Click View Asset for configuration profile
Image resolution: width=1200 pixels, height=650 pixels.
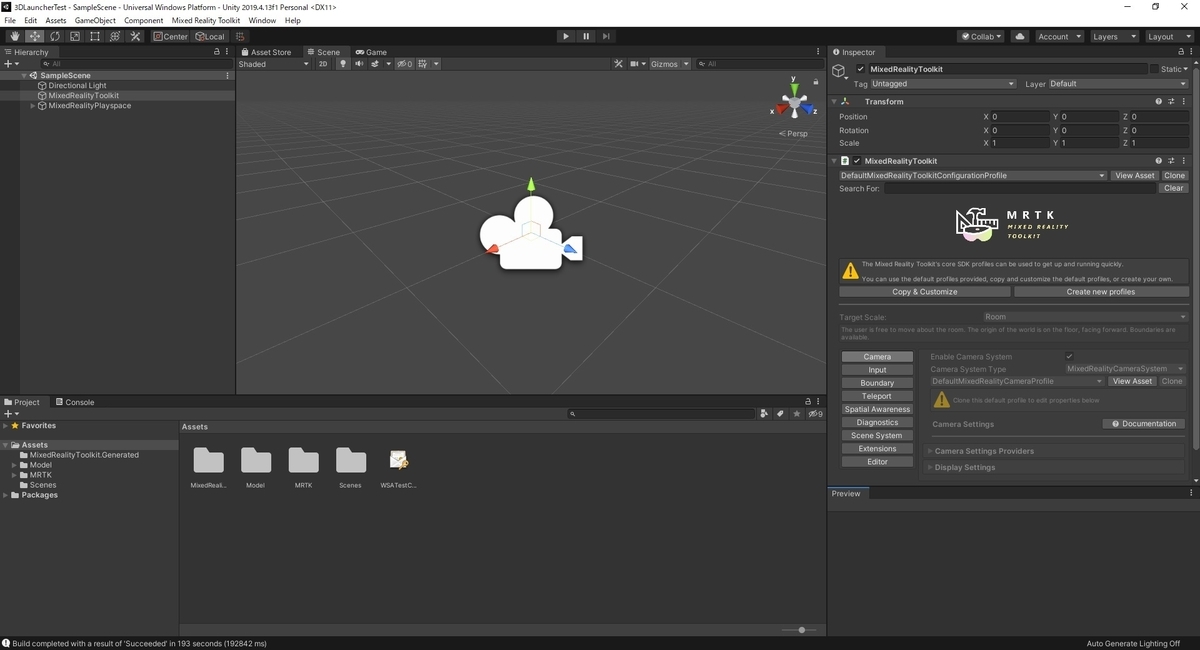[x=1134, y=175]
